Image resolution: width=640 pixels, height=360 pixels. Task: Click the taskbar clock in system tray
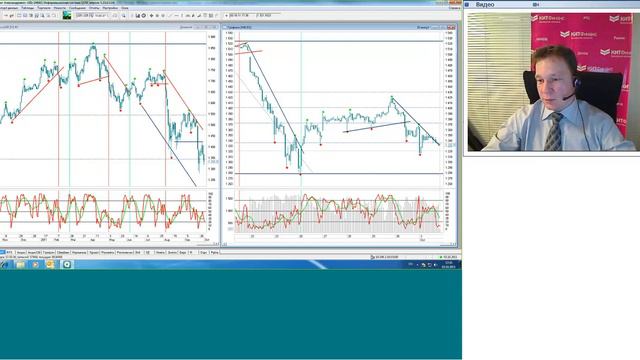point(449,265)
